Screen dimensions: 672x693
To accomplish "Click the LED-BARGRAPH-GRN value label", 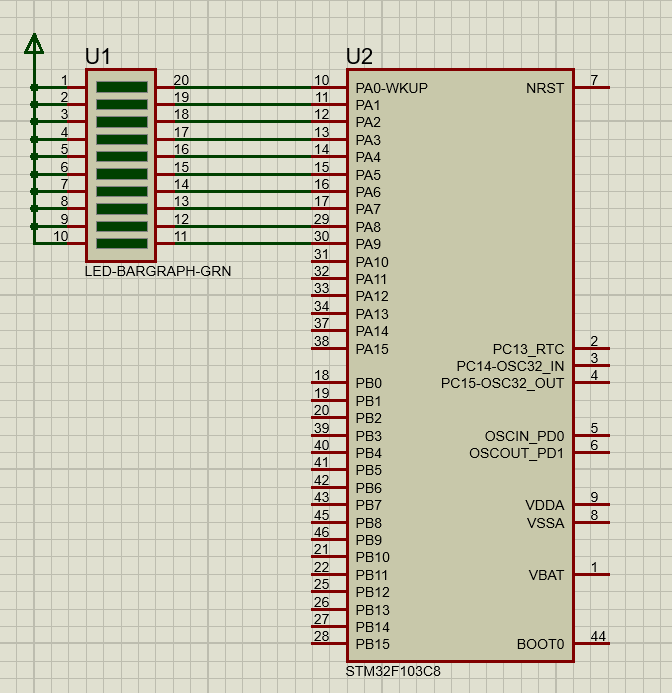I will 158,271.
